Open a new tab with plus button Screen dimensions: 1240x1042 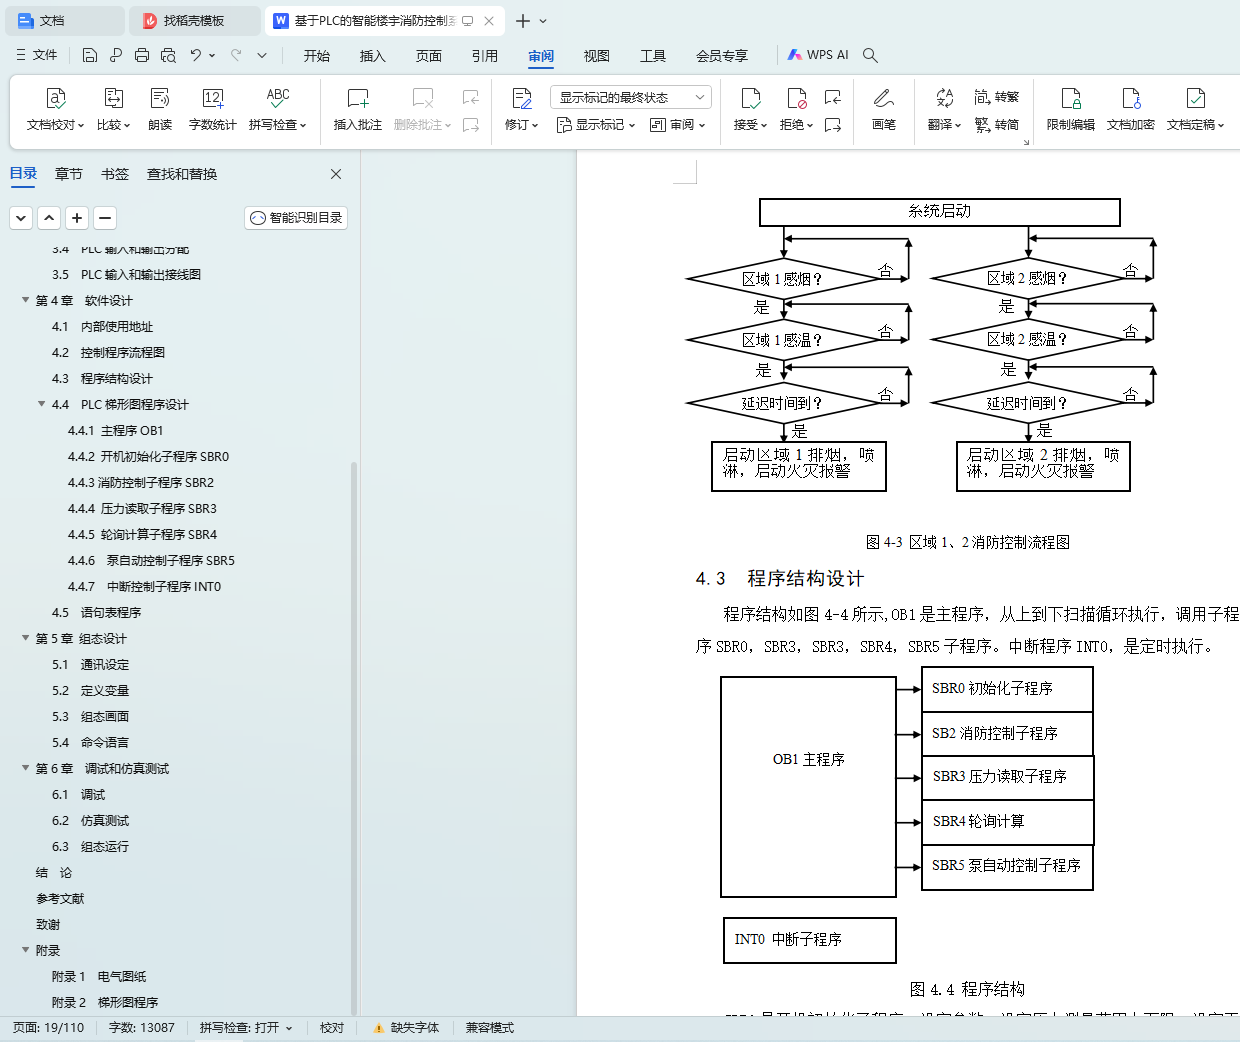coord(522,21)
